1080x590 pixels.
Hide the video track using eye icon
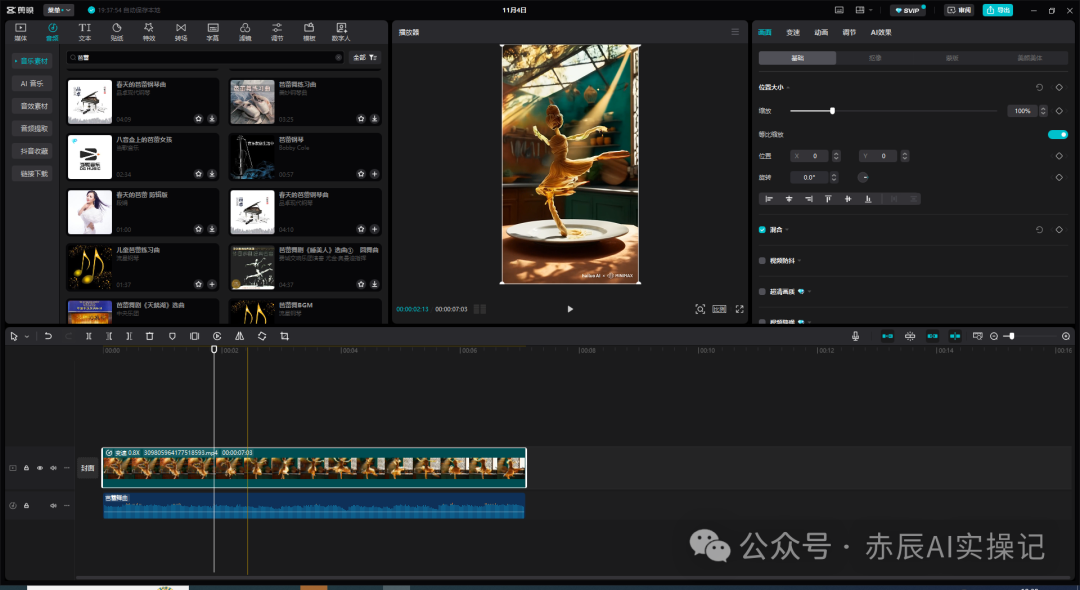pos(40,468)
